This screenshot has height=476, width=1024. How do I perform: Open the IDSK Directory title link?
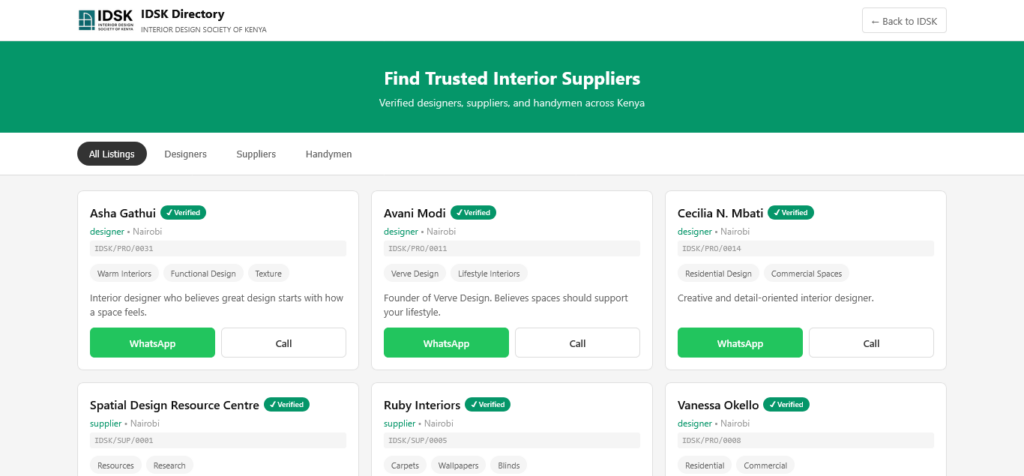point(182,14)
